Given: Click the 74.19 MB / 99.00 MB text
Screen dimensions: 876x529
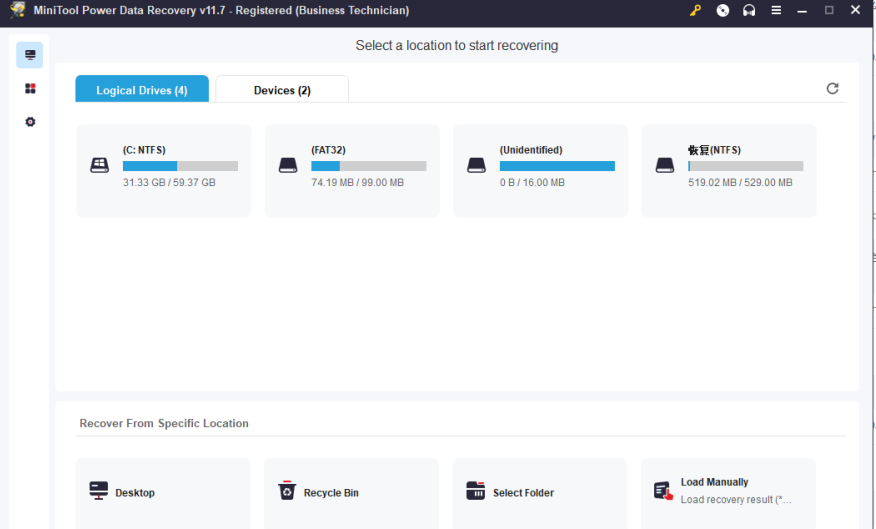Looking at the screenshot, I should coord(358,182).
